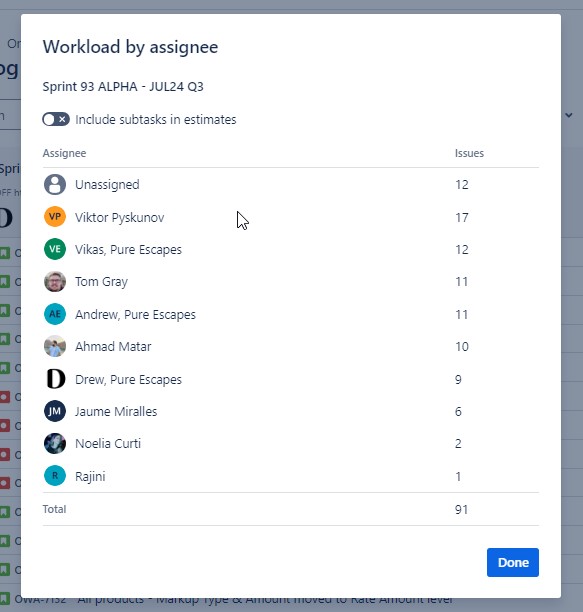Select the Ahmad Matar name

(113, 347)
